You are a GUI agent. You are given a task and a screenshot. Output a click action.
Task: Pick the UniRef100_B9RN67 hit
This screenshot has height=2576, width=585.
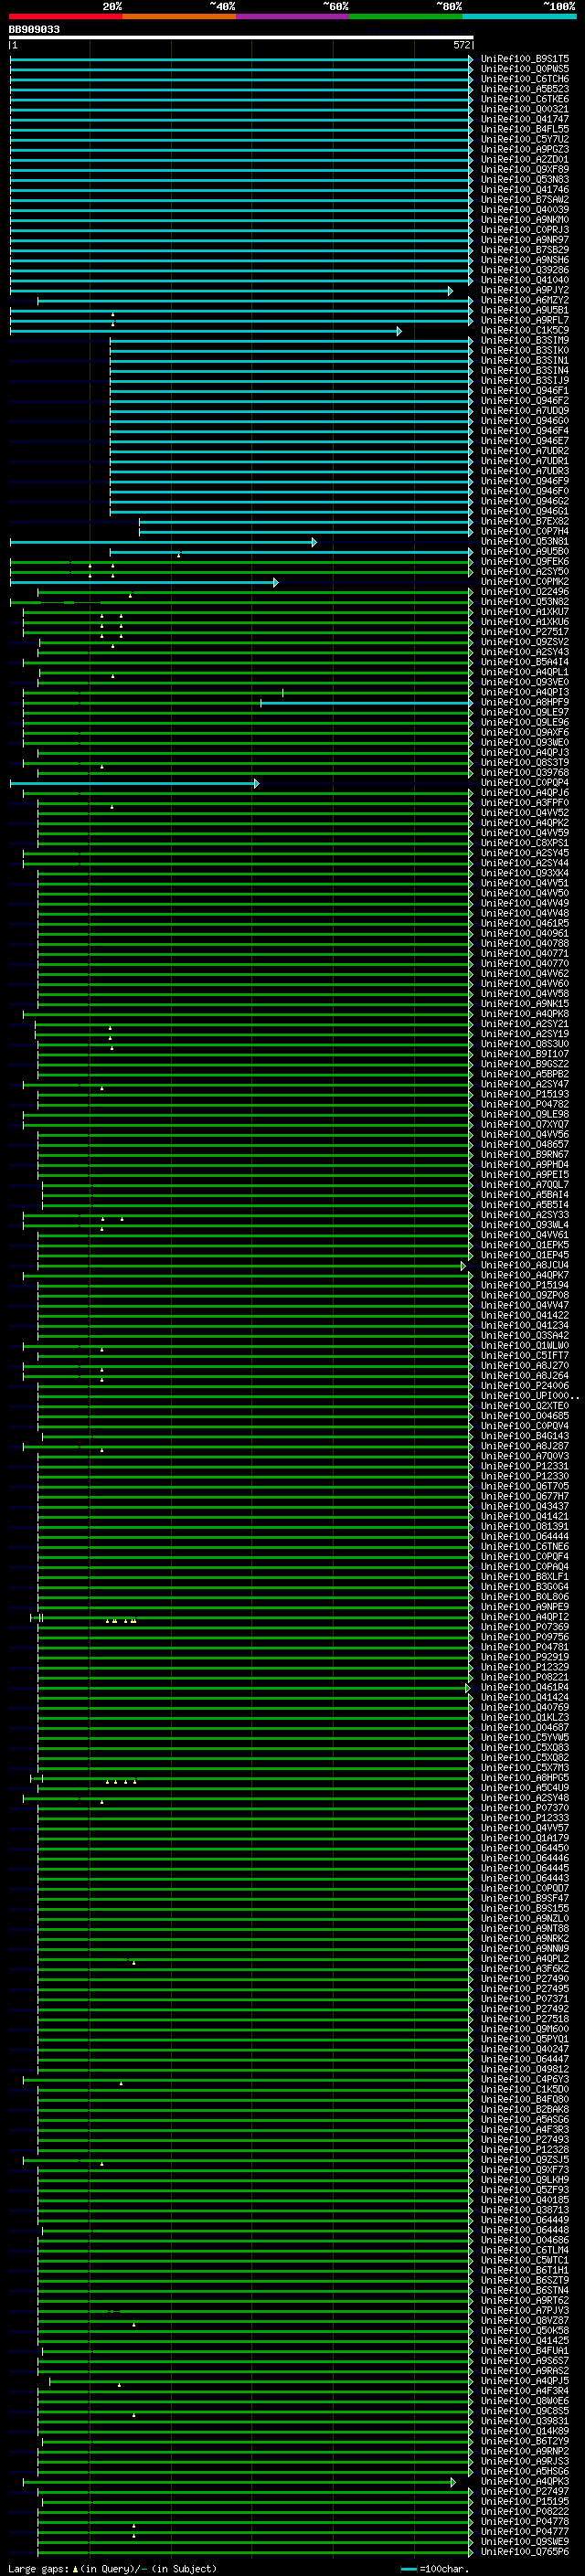(x=524, y=1155)
